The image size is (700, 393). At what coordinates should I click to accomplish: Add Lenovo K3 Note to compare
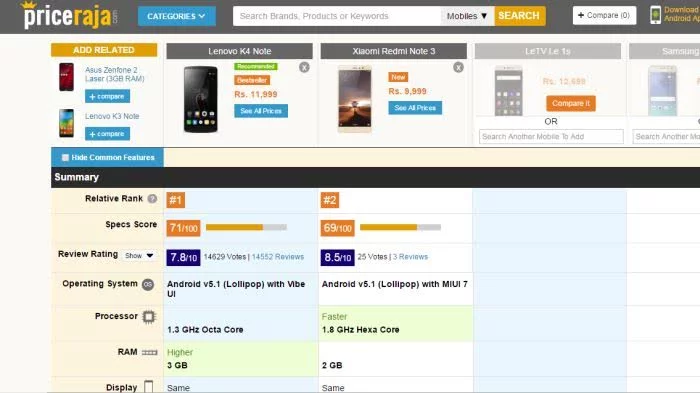(x=107, y=134)
